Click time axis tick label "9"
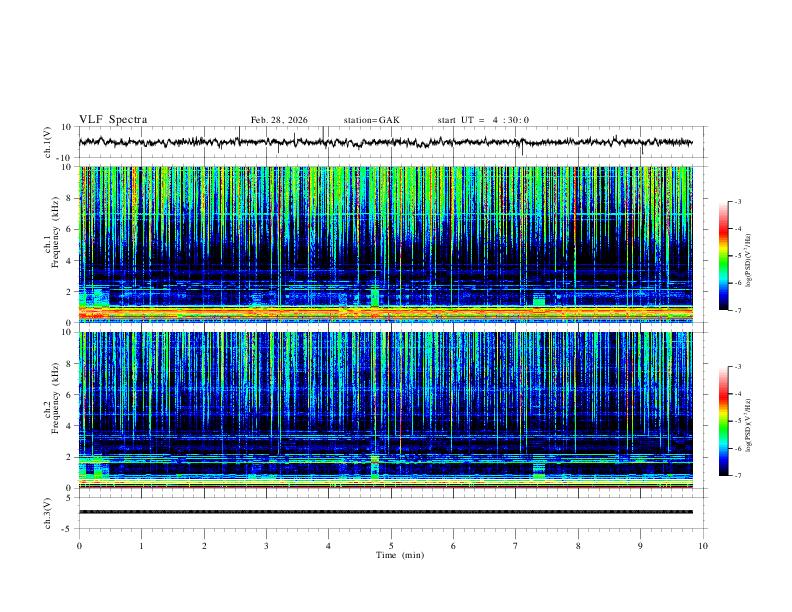The width and height of the screenshot is (792, 612). (x=640, y=546)
